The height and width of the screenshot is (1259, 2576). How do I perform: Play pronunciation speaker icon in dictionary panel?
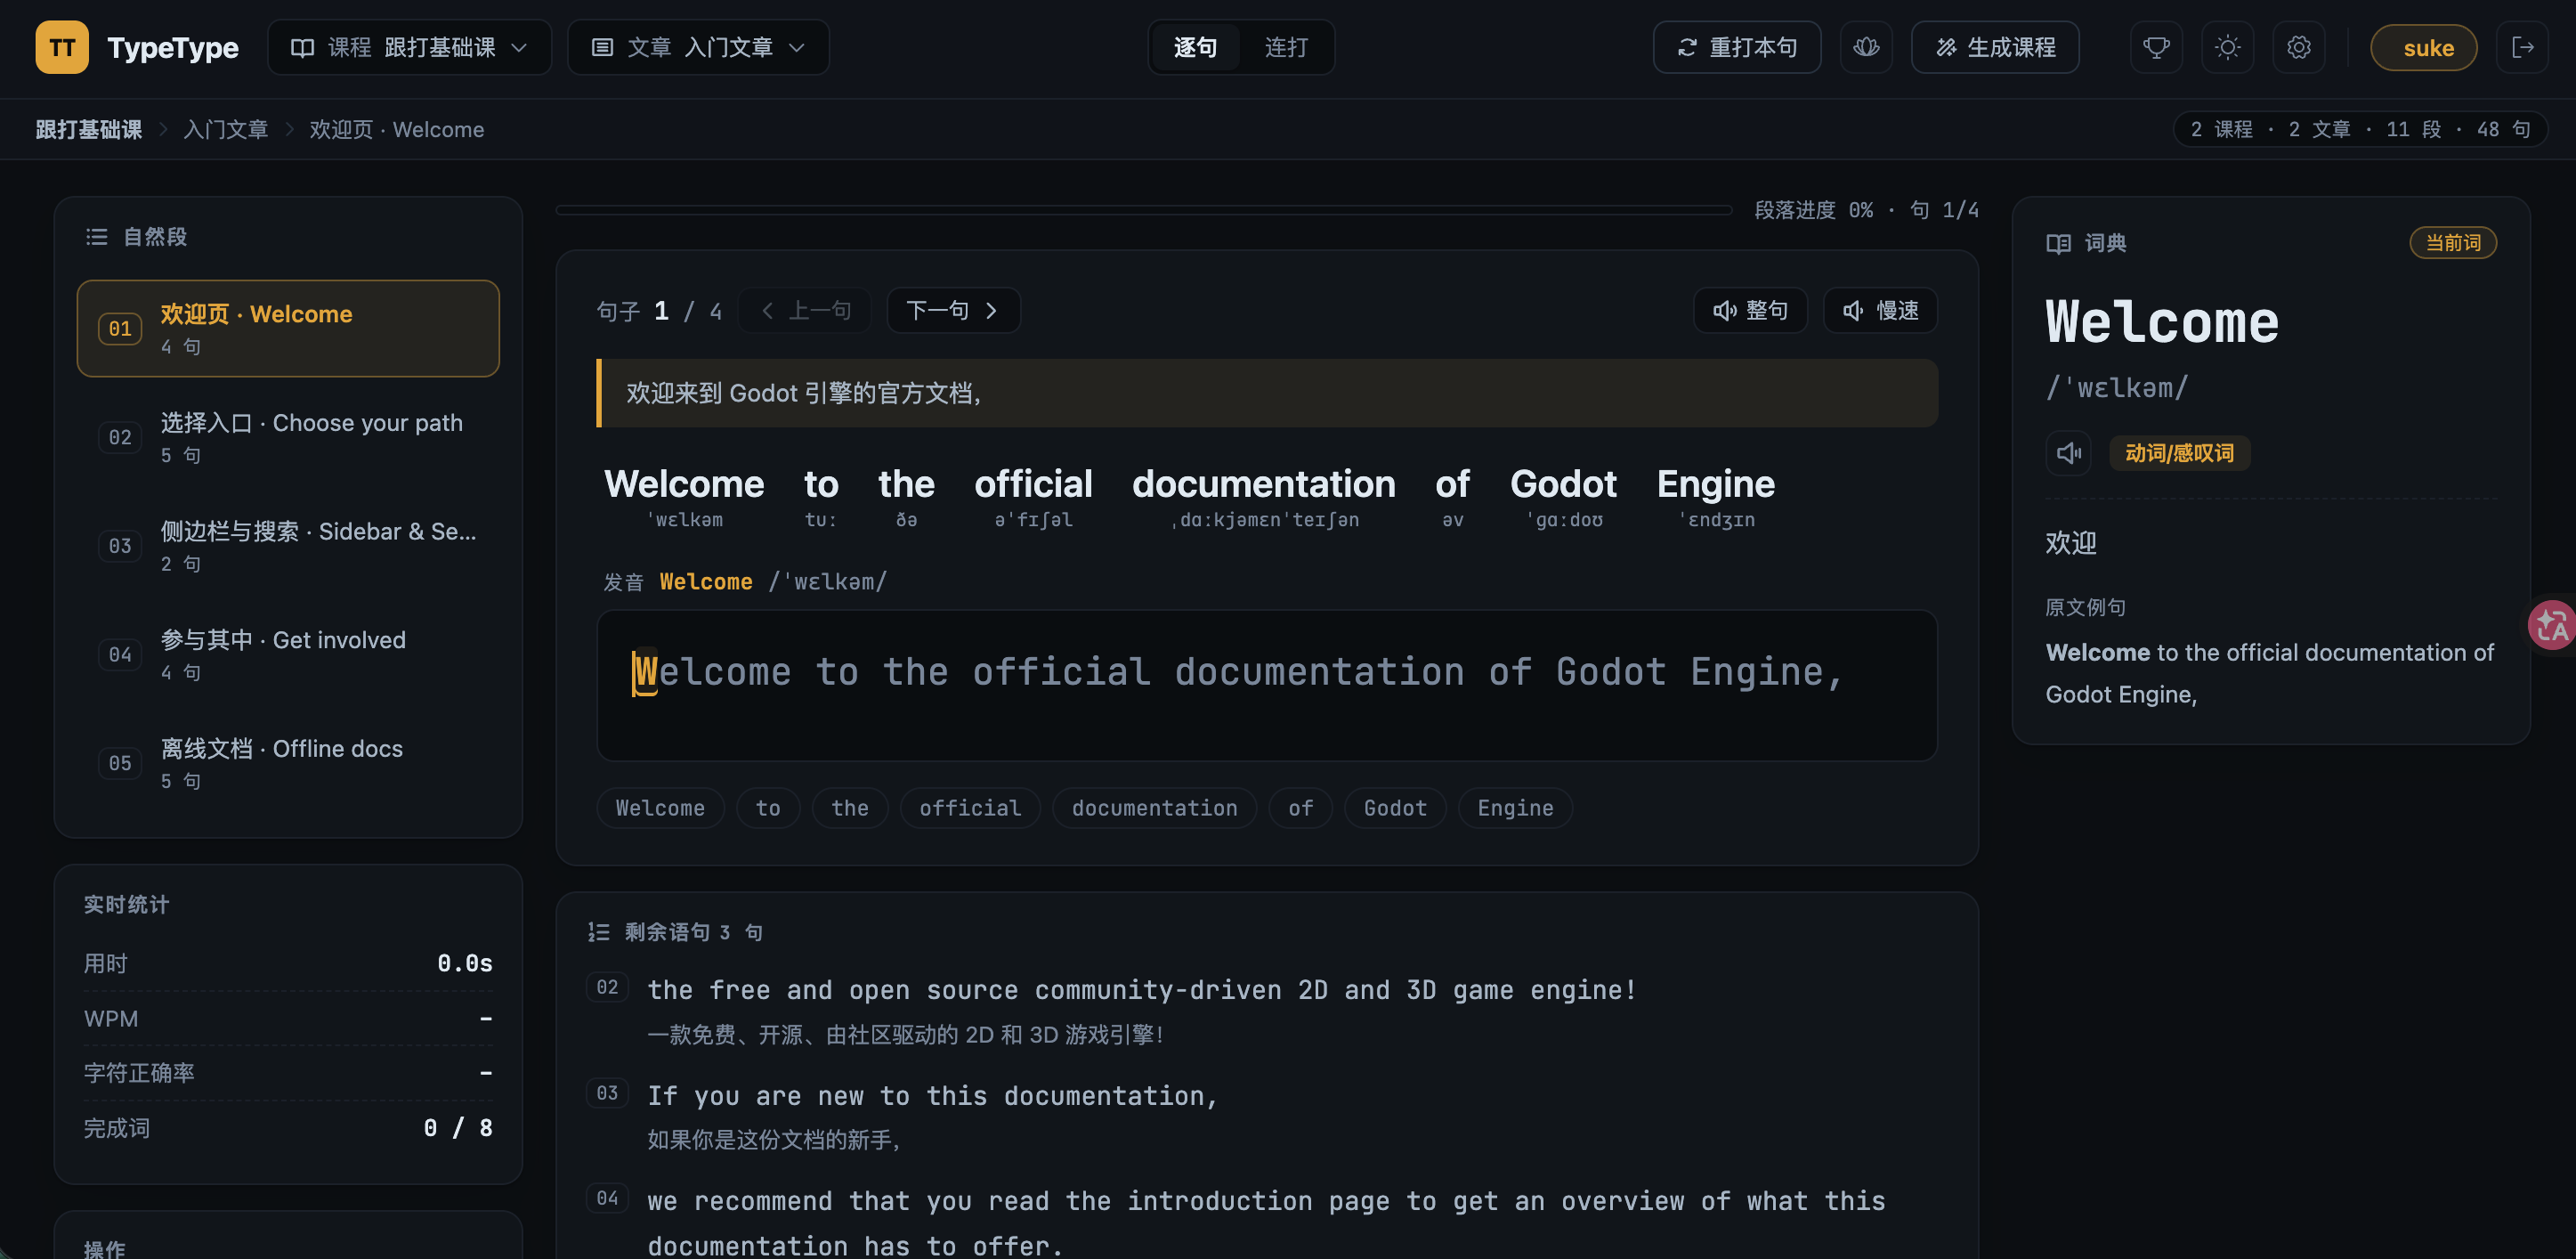[2068, 453]
